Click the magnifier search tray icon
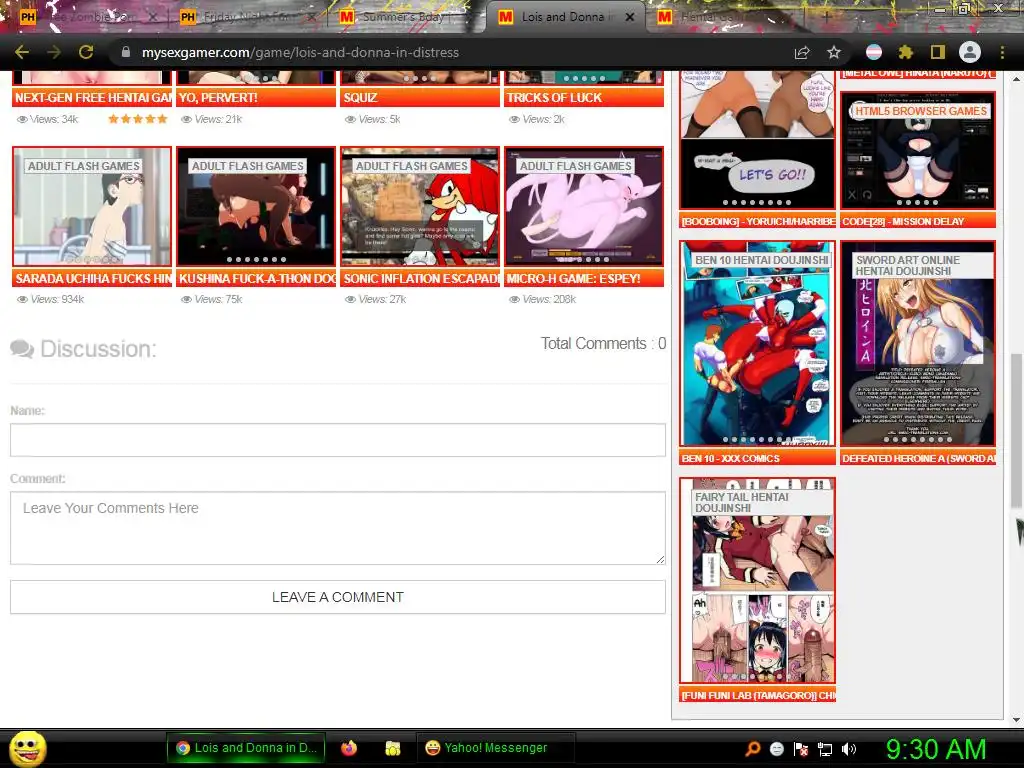 752,748
